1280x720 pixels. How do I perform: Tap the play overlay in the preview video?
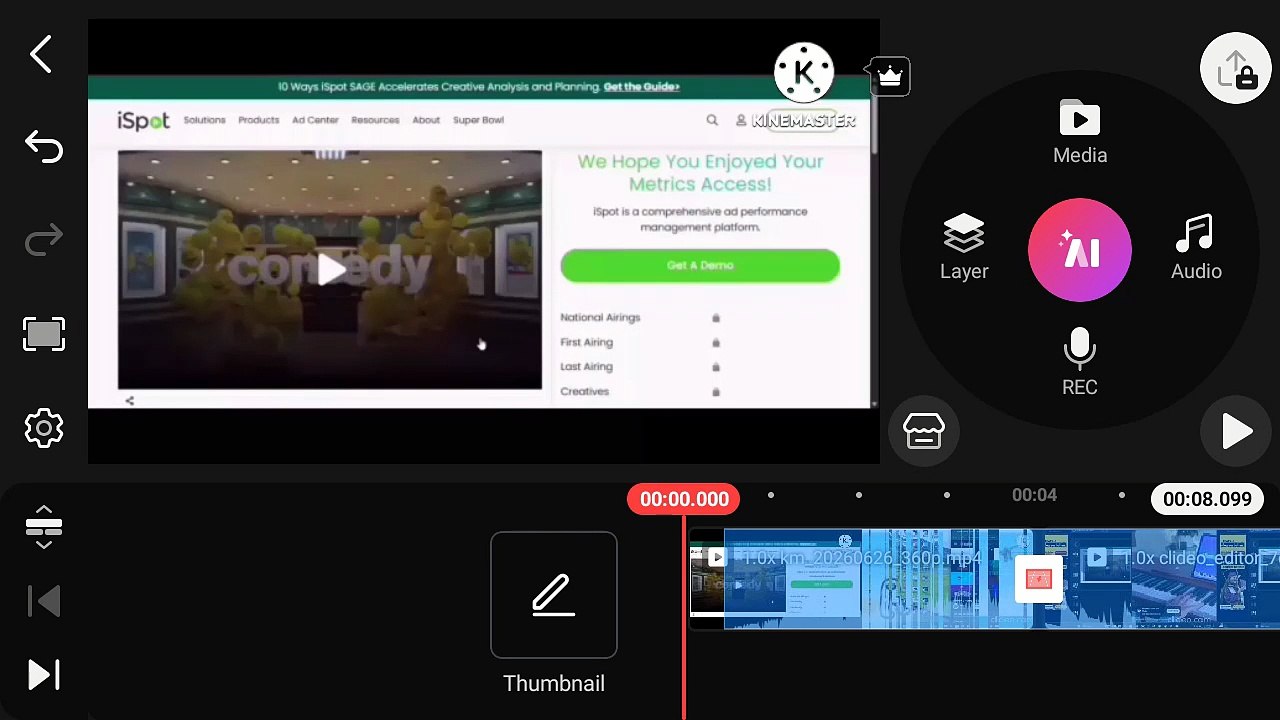coord(331,269)
